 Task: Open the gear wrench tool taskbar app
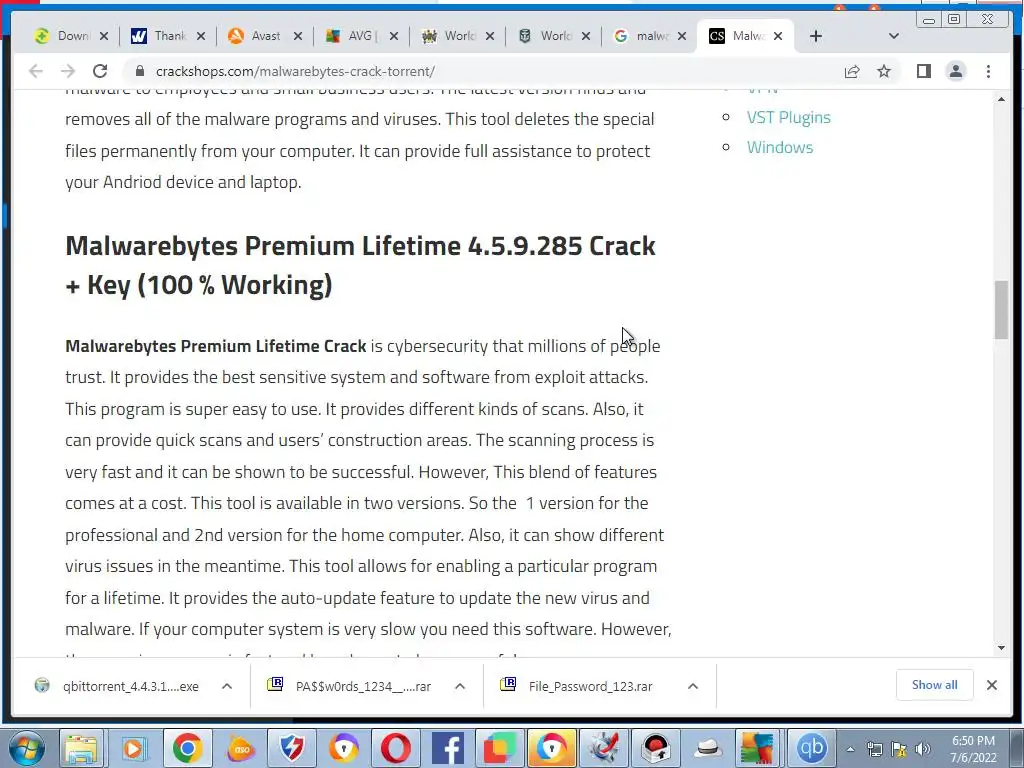point(603,748)
